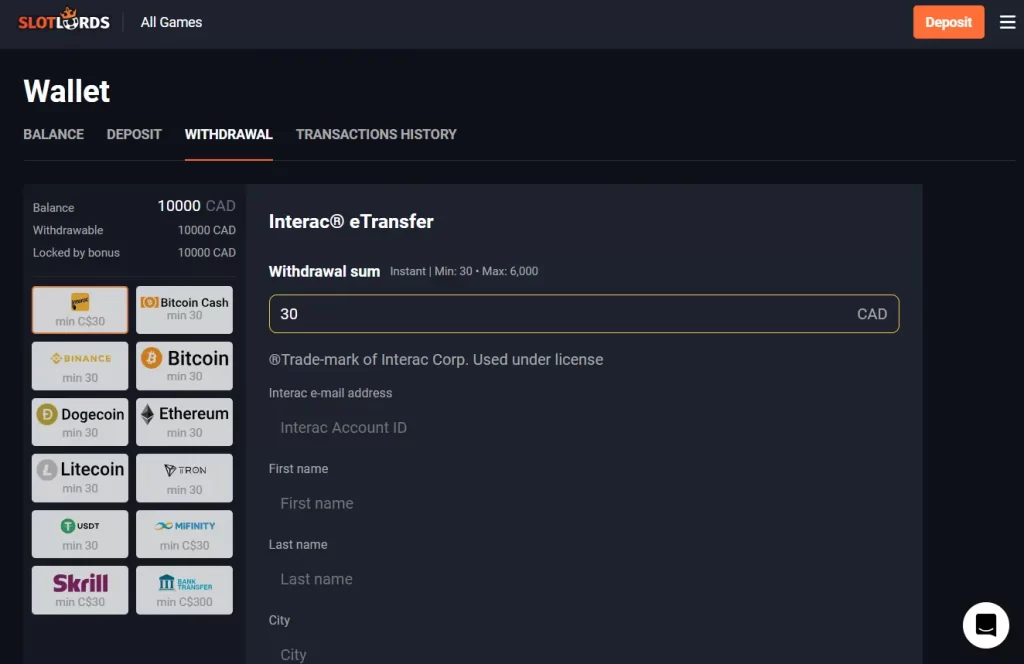Screen dimensions: 1024x664
Task: Select the Withdrawal tab
Action: 229,134
